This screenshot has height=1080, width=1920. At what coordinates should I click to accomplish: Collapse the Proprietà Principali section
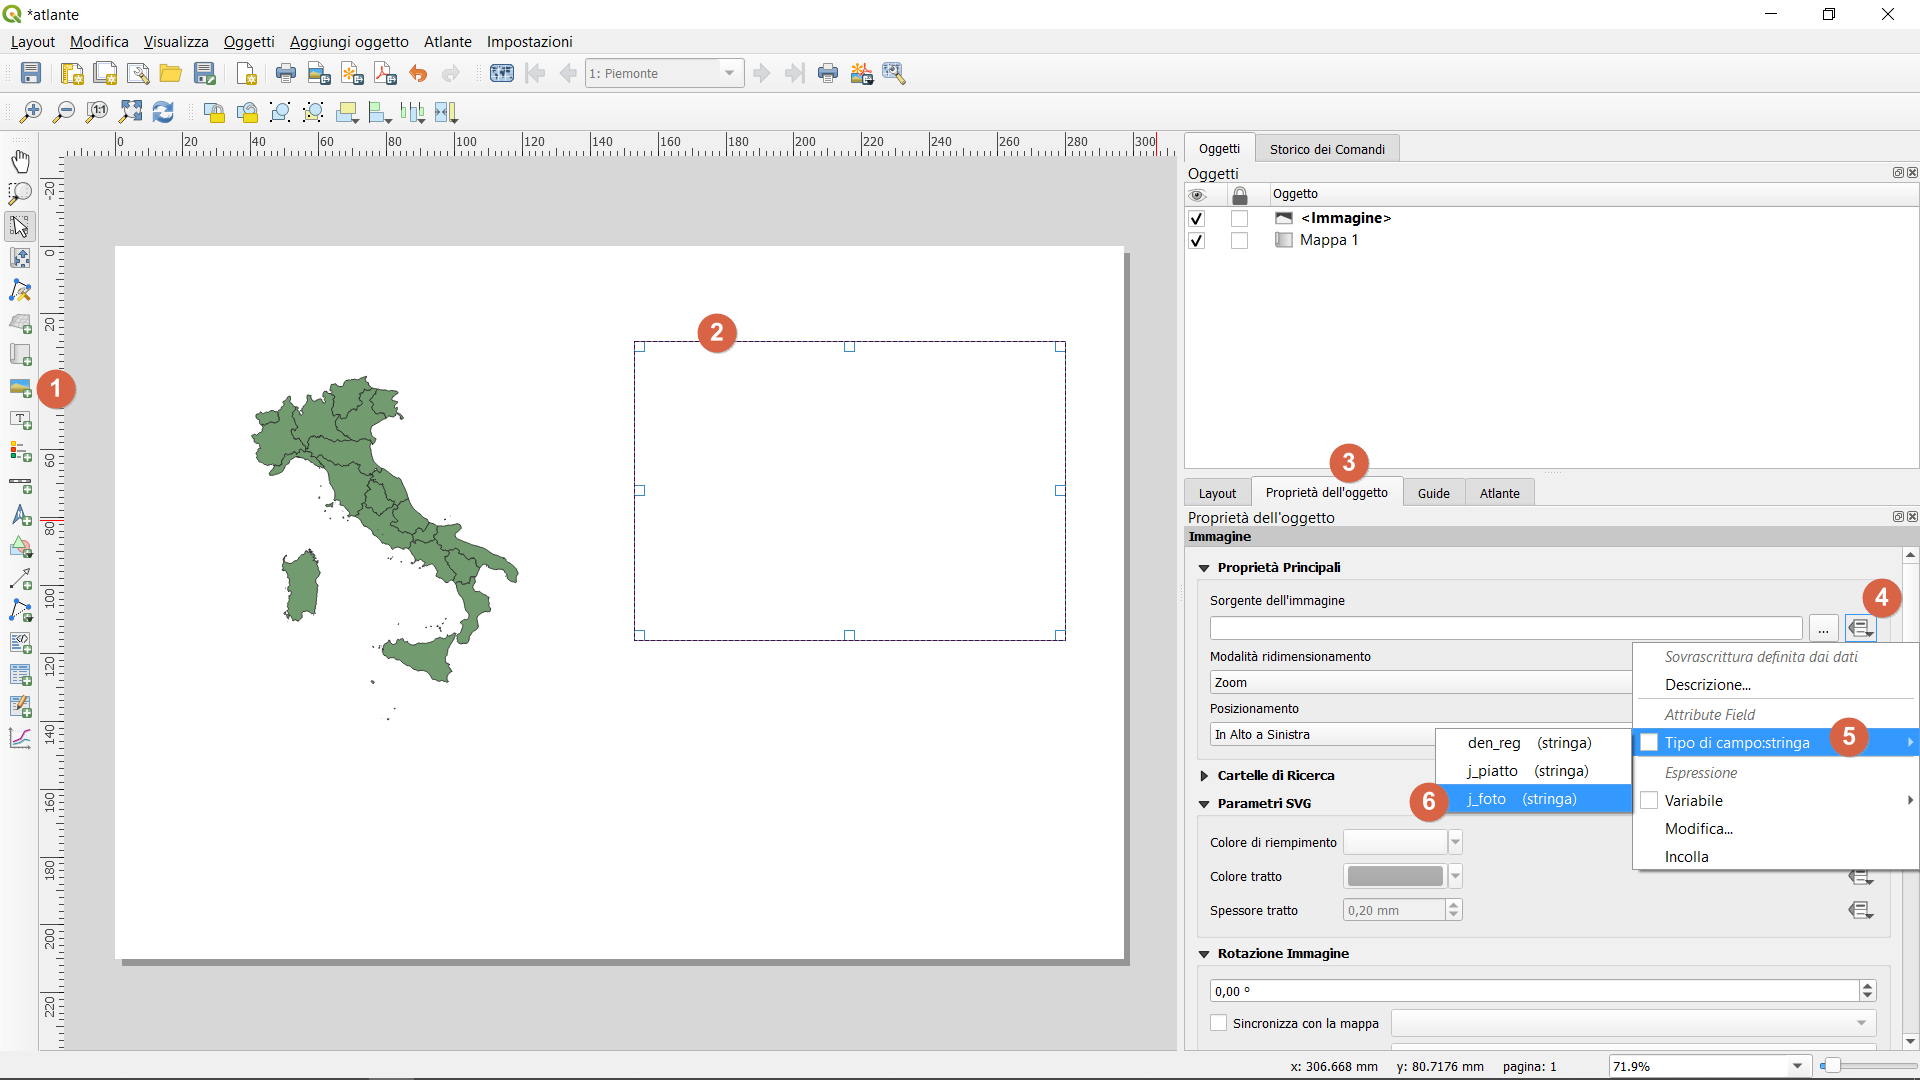point(1204,568)
